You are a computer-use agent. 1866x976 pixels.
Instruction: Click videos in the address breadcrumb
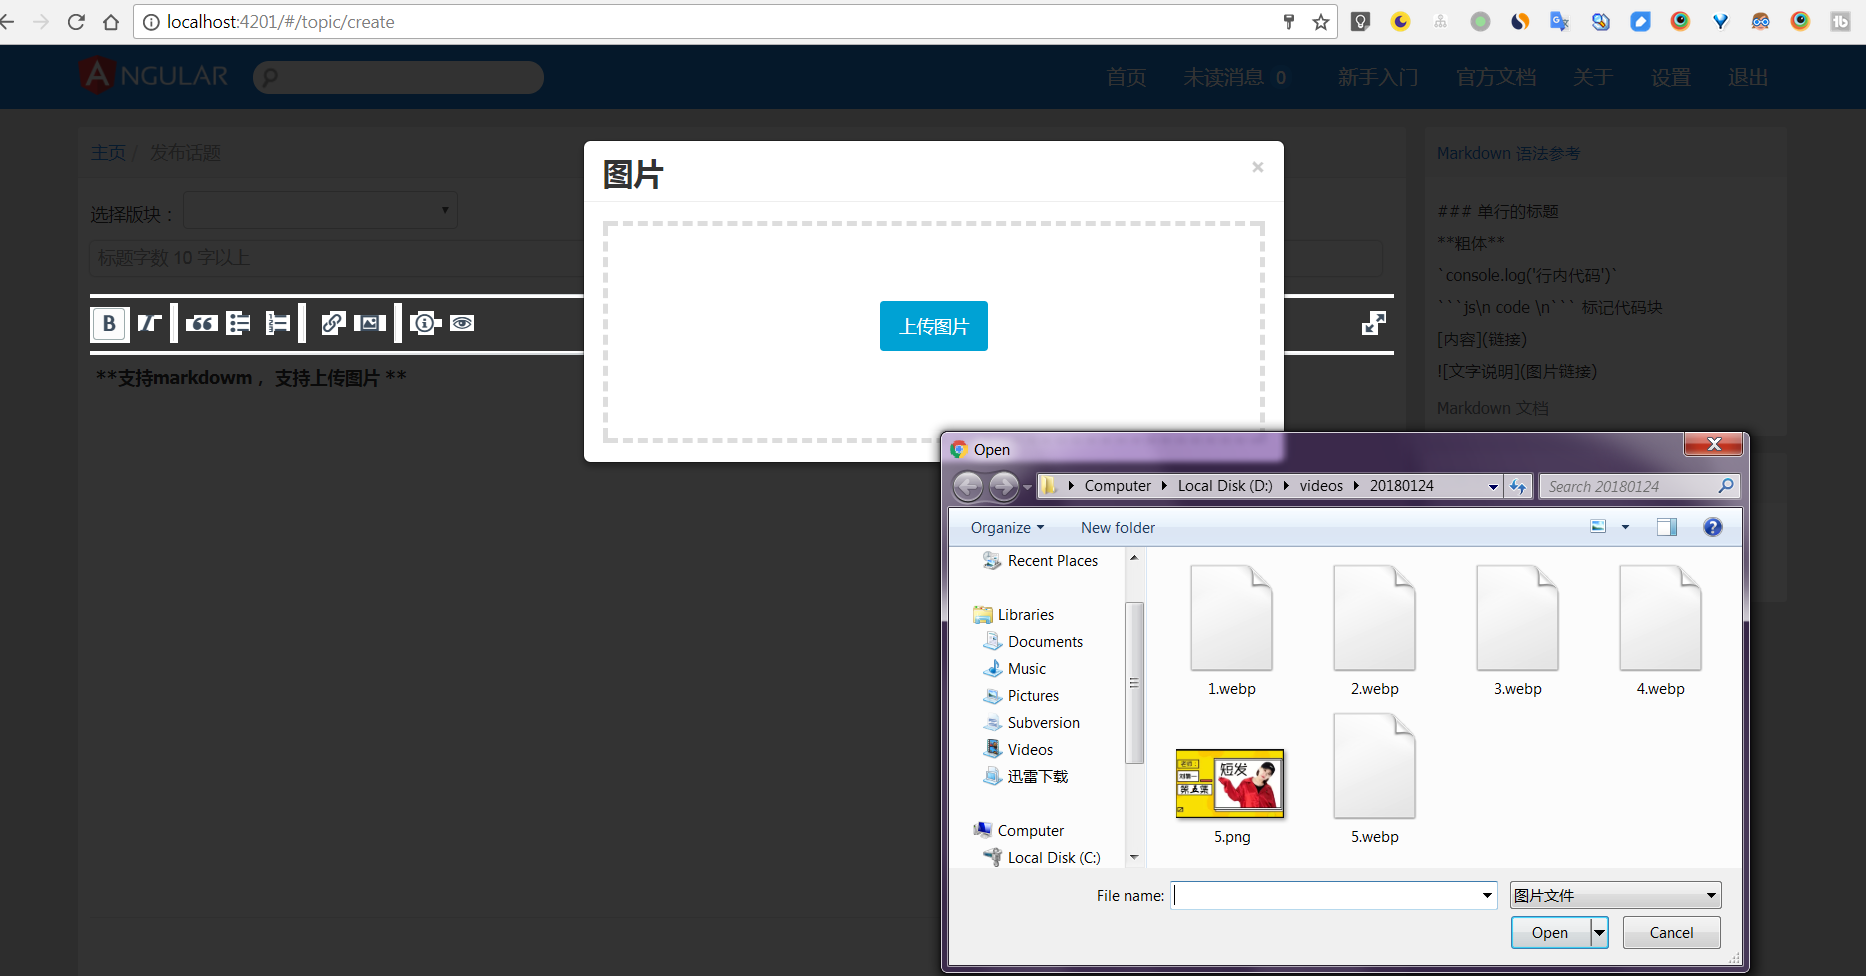pyautogui.click(x=1321, y=486)
